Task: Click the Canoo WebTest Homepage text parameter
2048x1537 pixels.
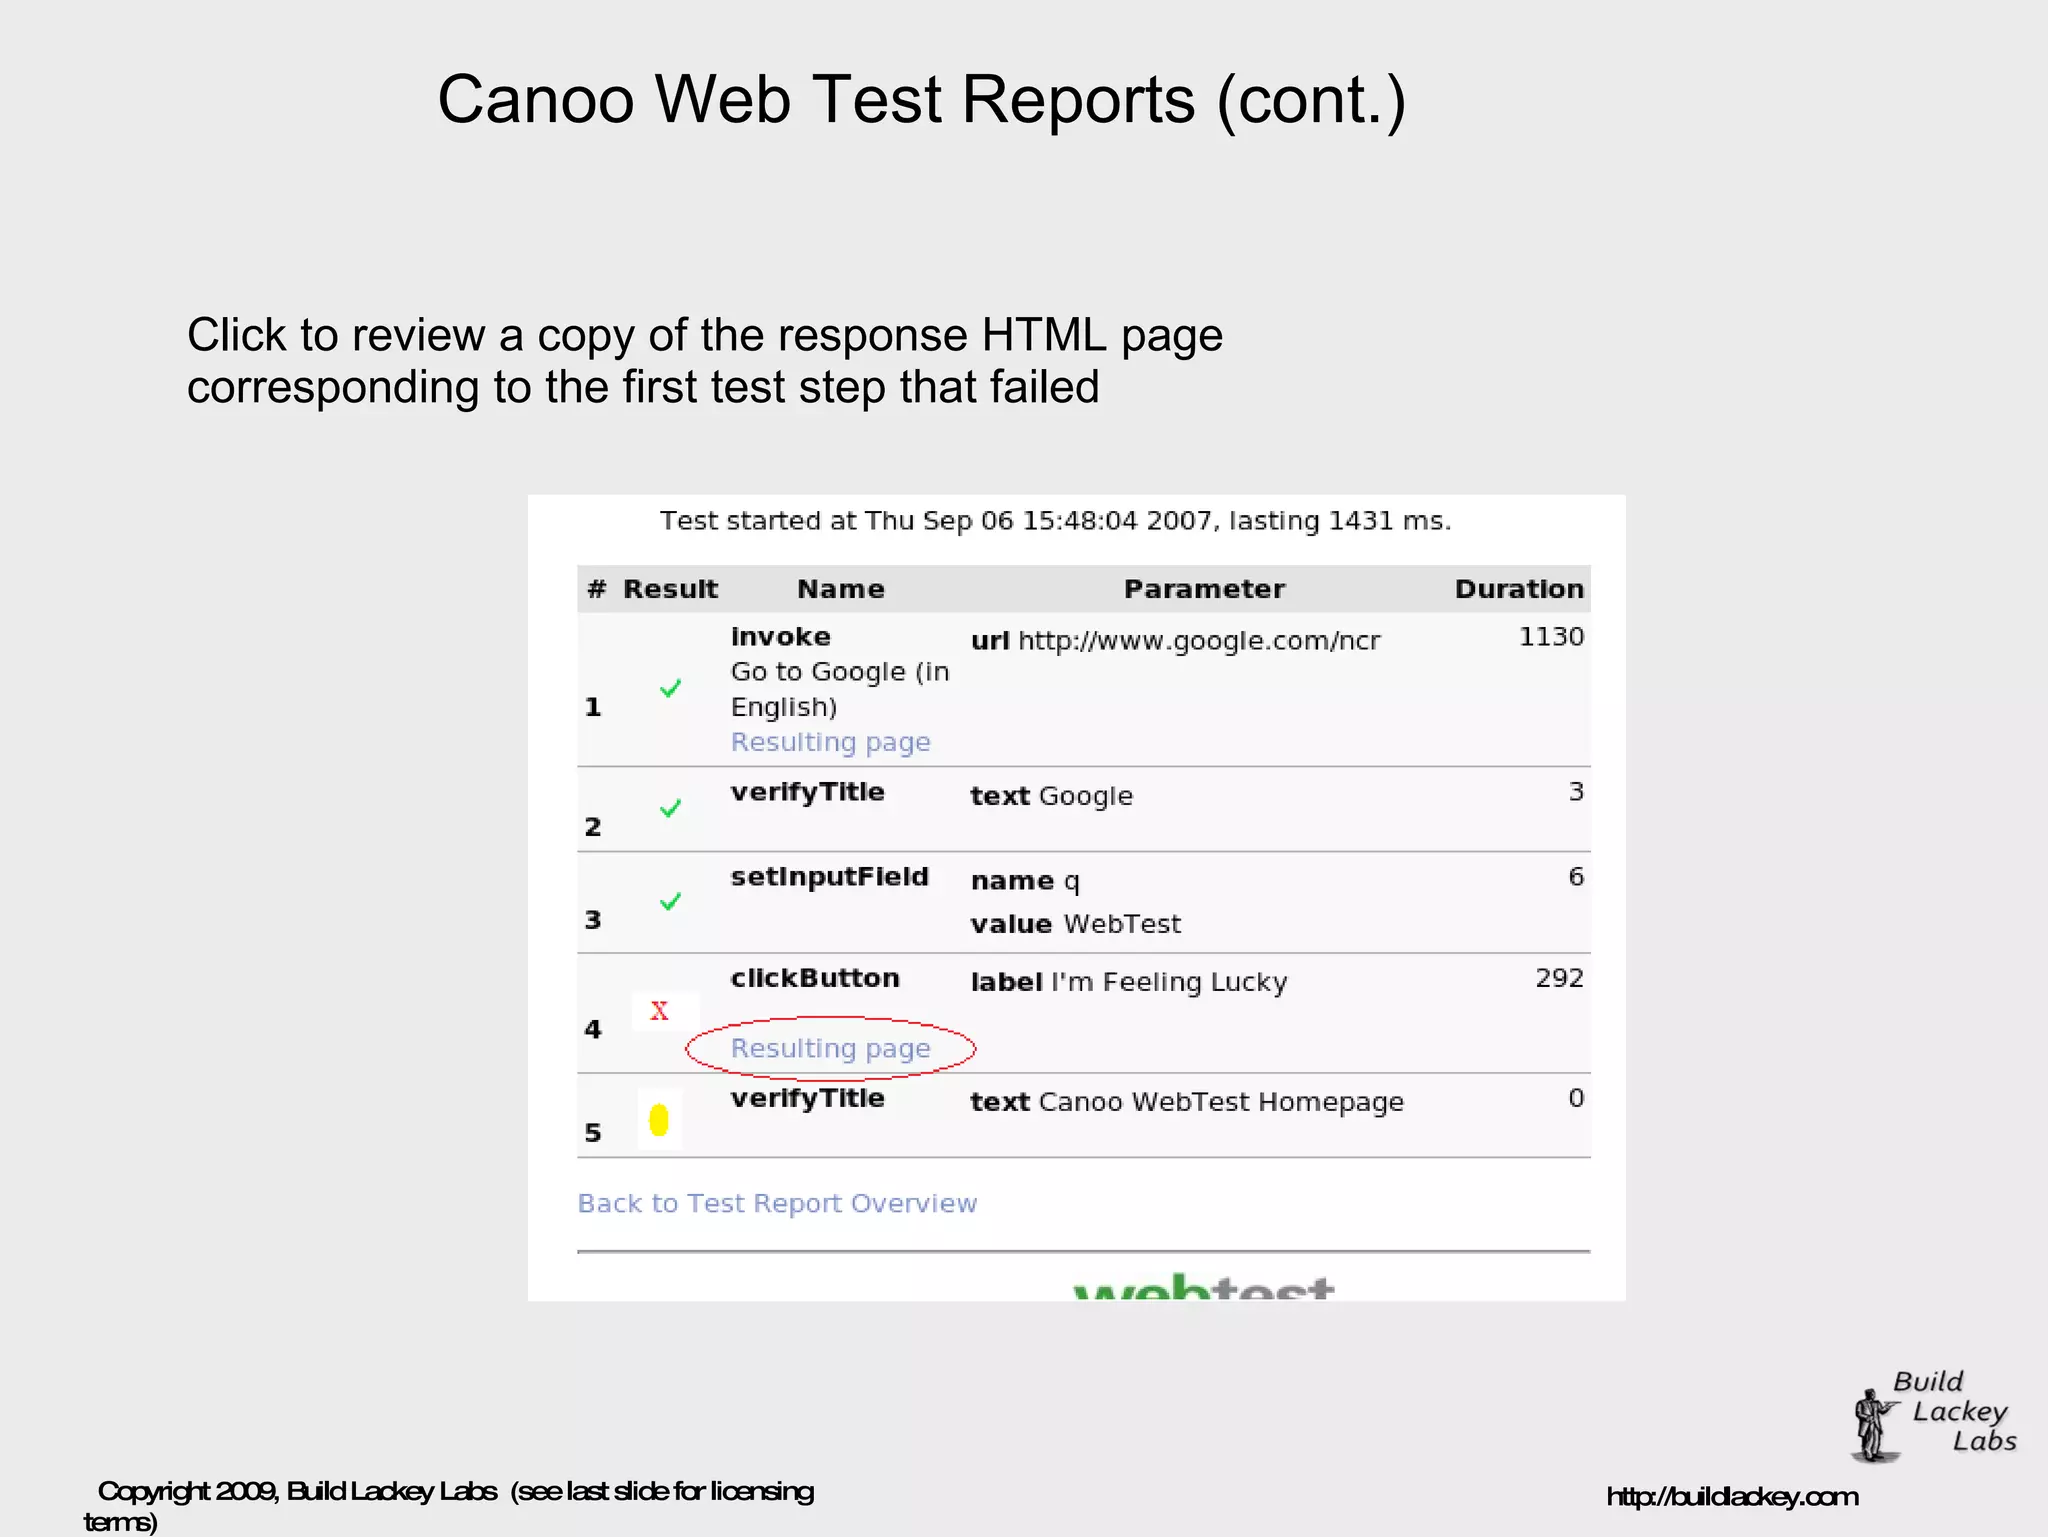Action: tap(1220, 1102)
